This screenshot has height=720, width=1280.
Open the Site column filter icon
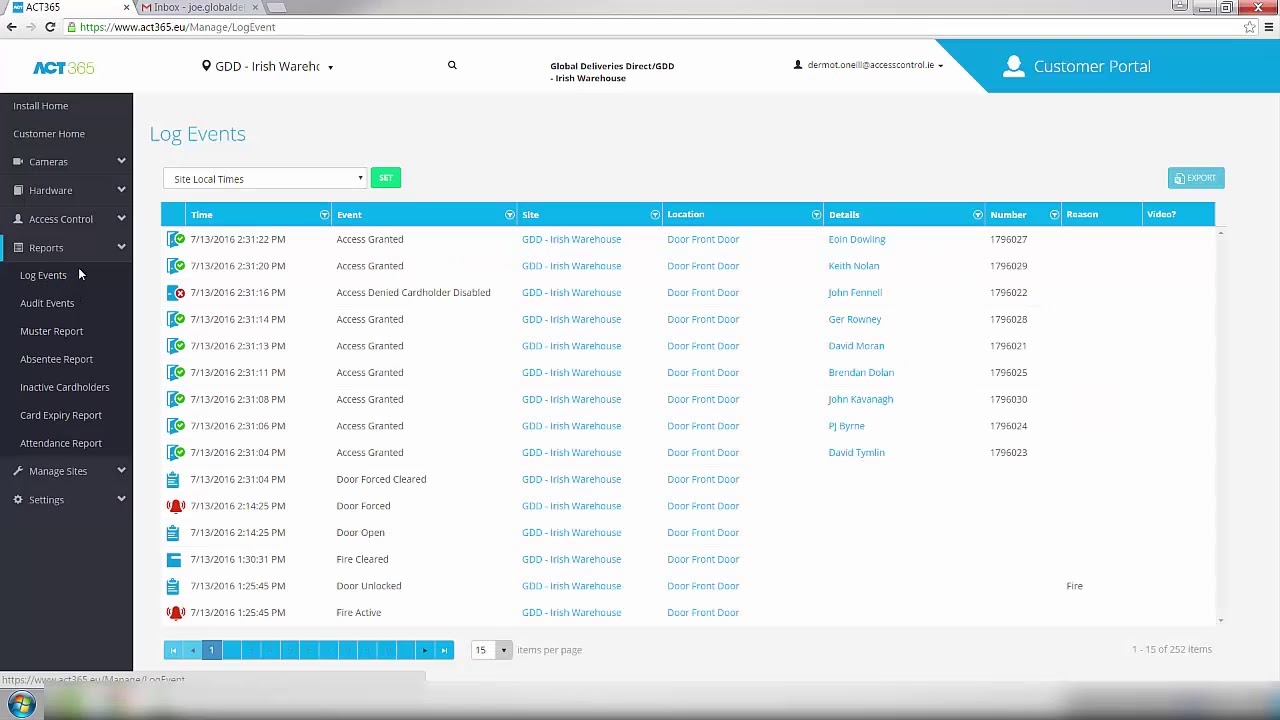pos(655,215)
